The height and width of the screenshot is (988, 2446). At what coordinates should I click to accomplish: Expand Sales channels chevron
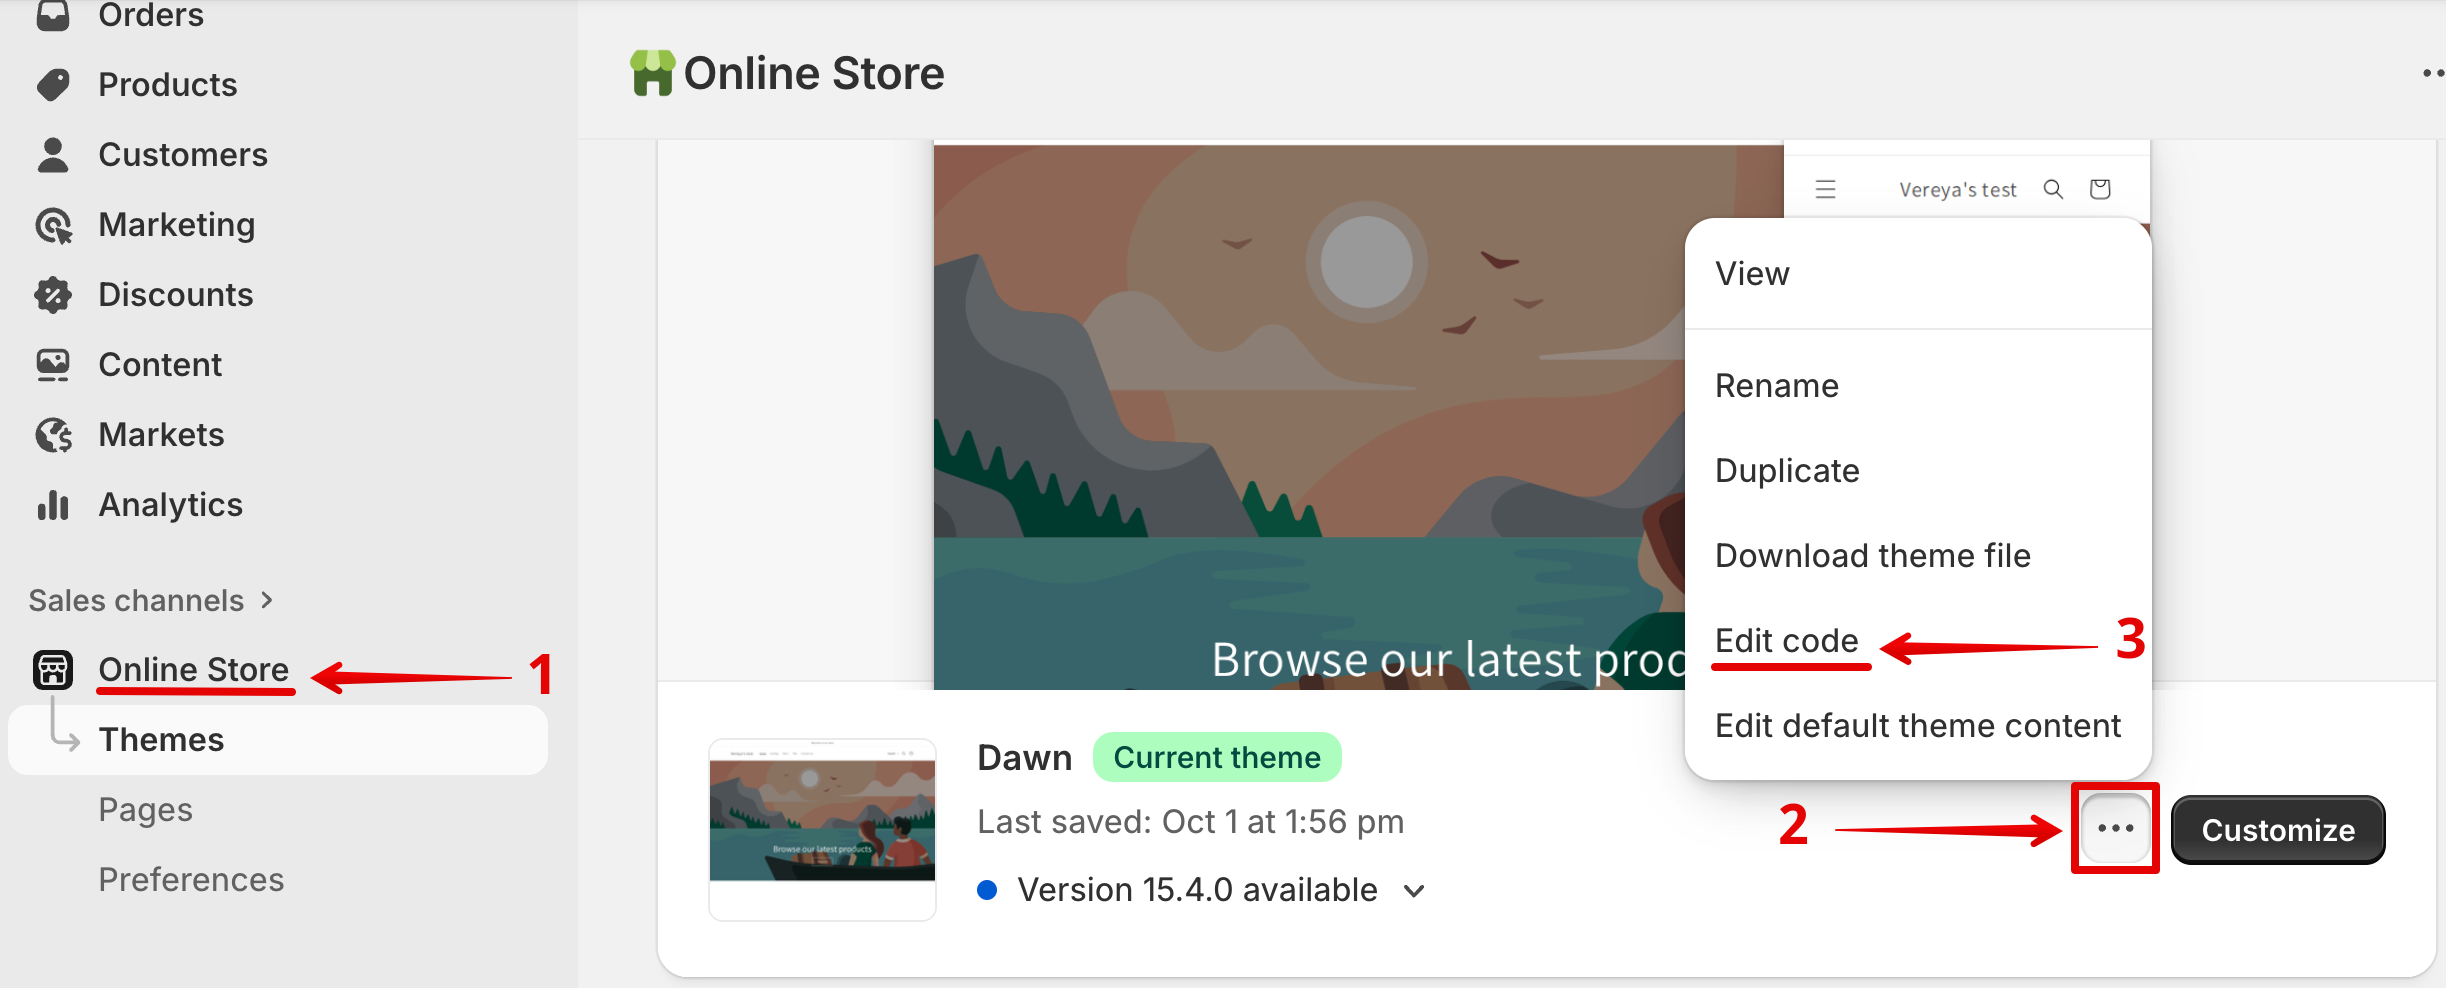coord(267,600)
